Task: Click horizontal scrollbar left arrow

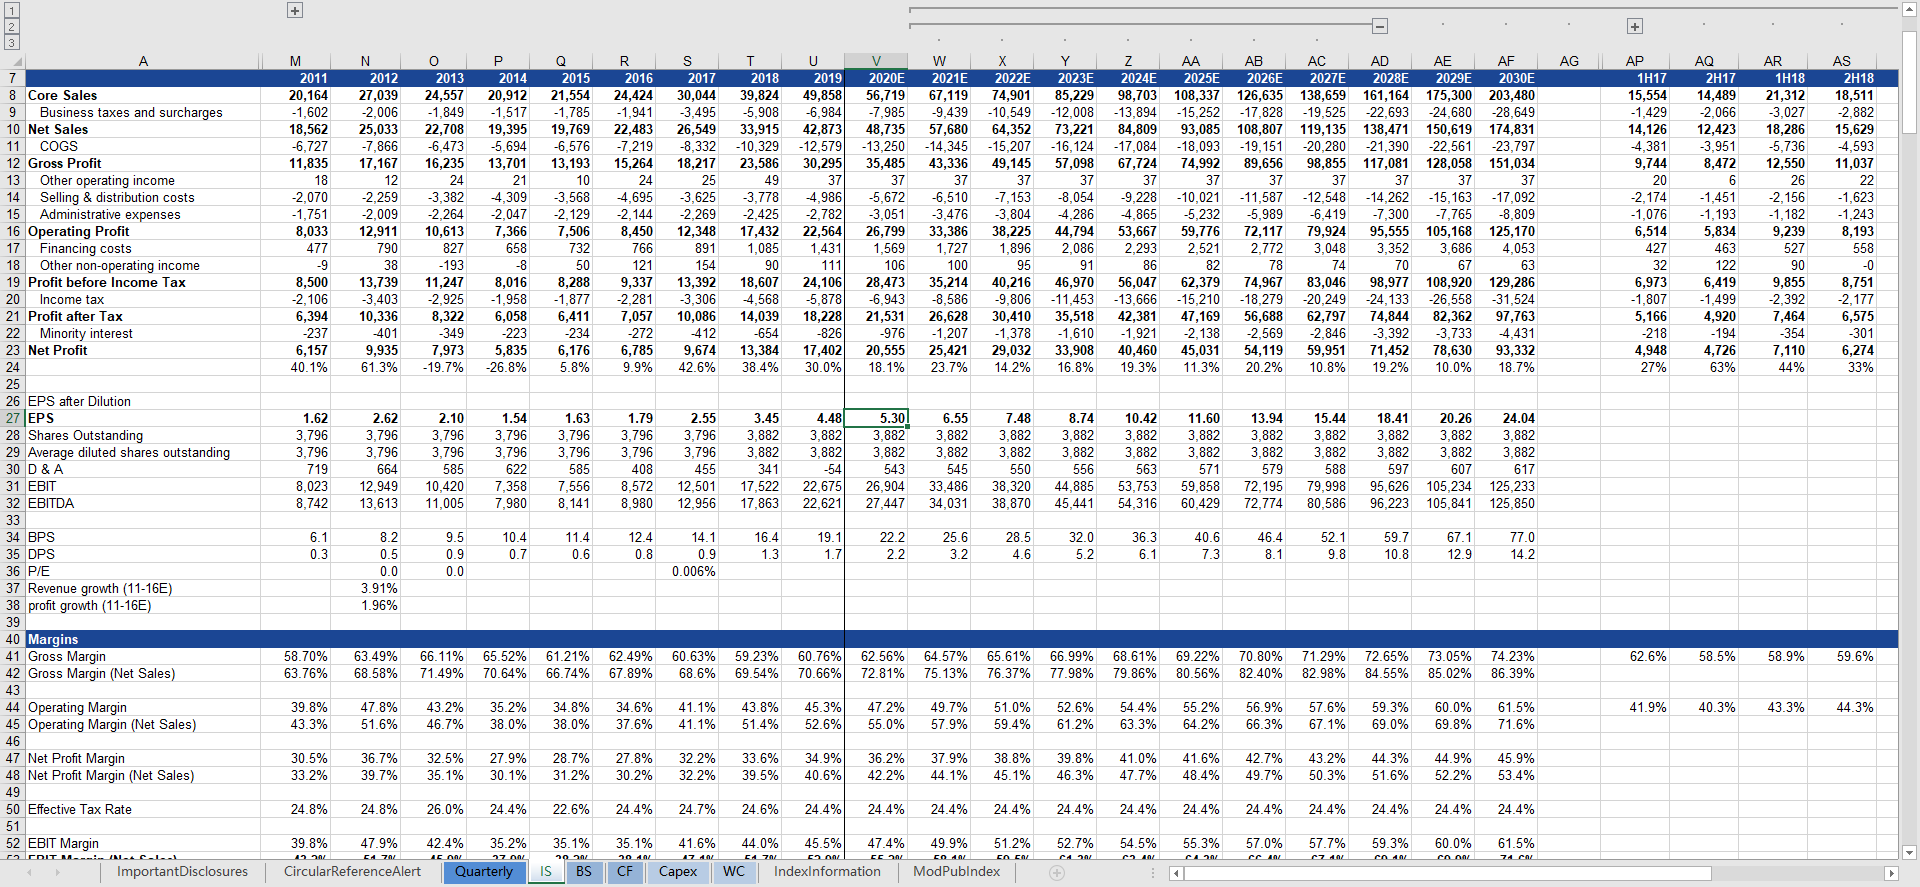Action: (1176, 873)
